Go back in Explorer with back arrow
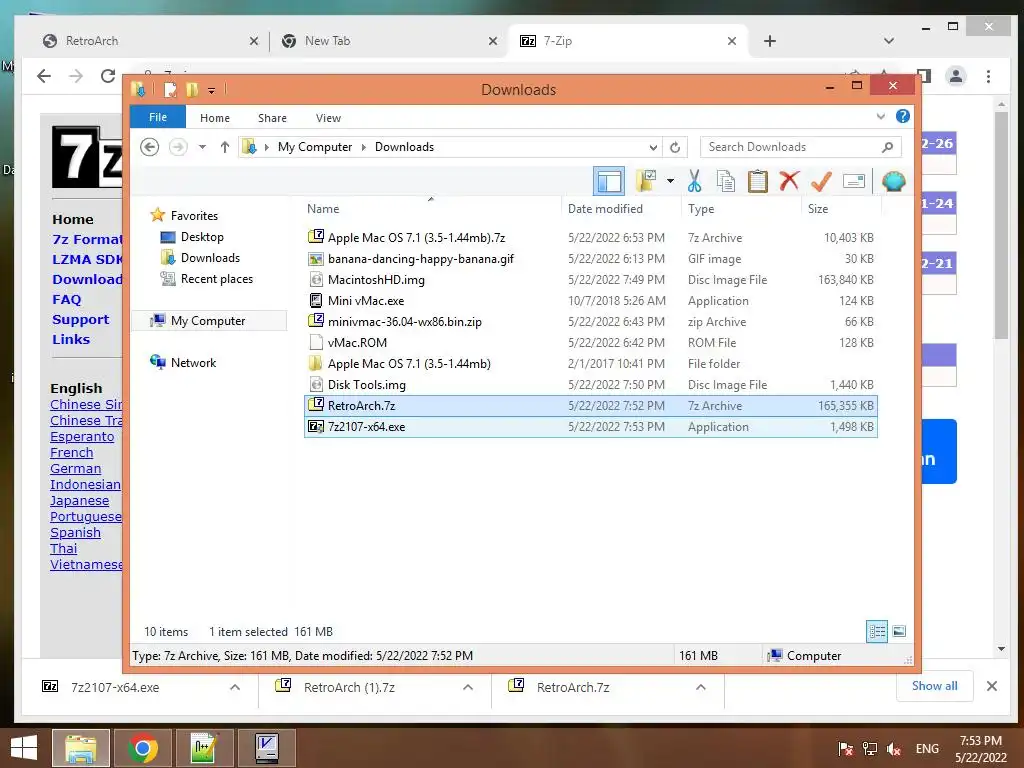This screenshot has height=768, width=1024. point(150,147)
